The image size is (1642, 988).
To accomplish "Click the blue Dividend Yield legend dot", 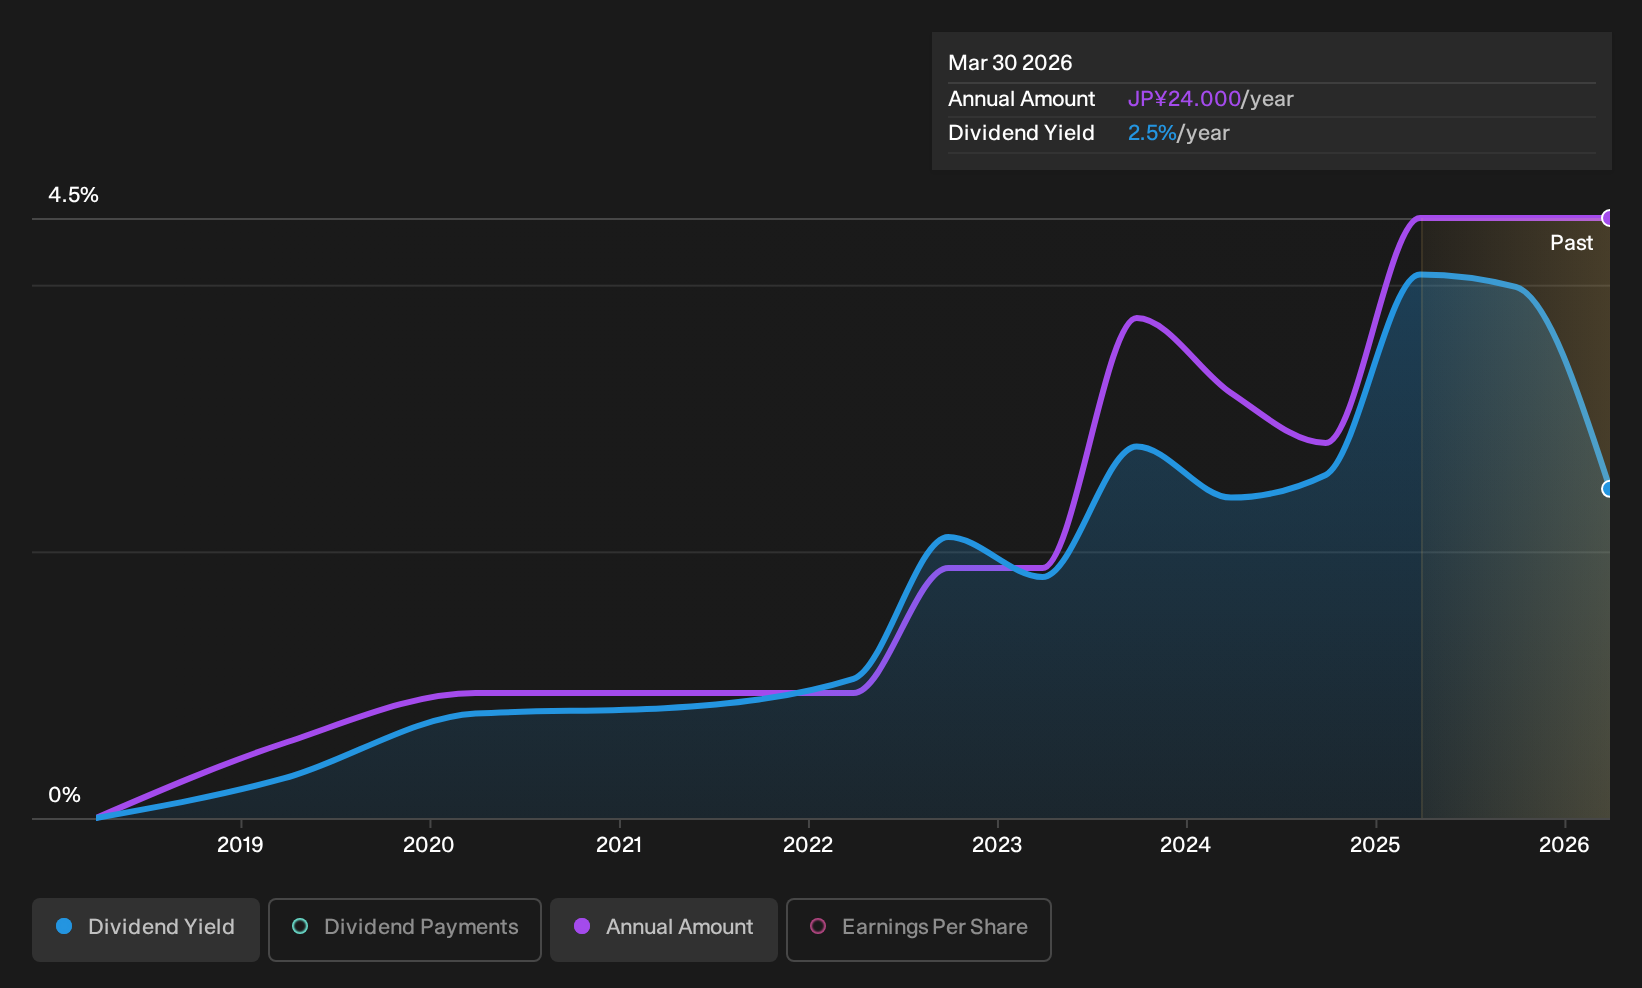I will pos(64,927).
